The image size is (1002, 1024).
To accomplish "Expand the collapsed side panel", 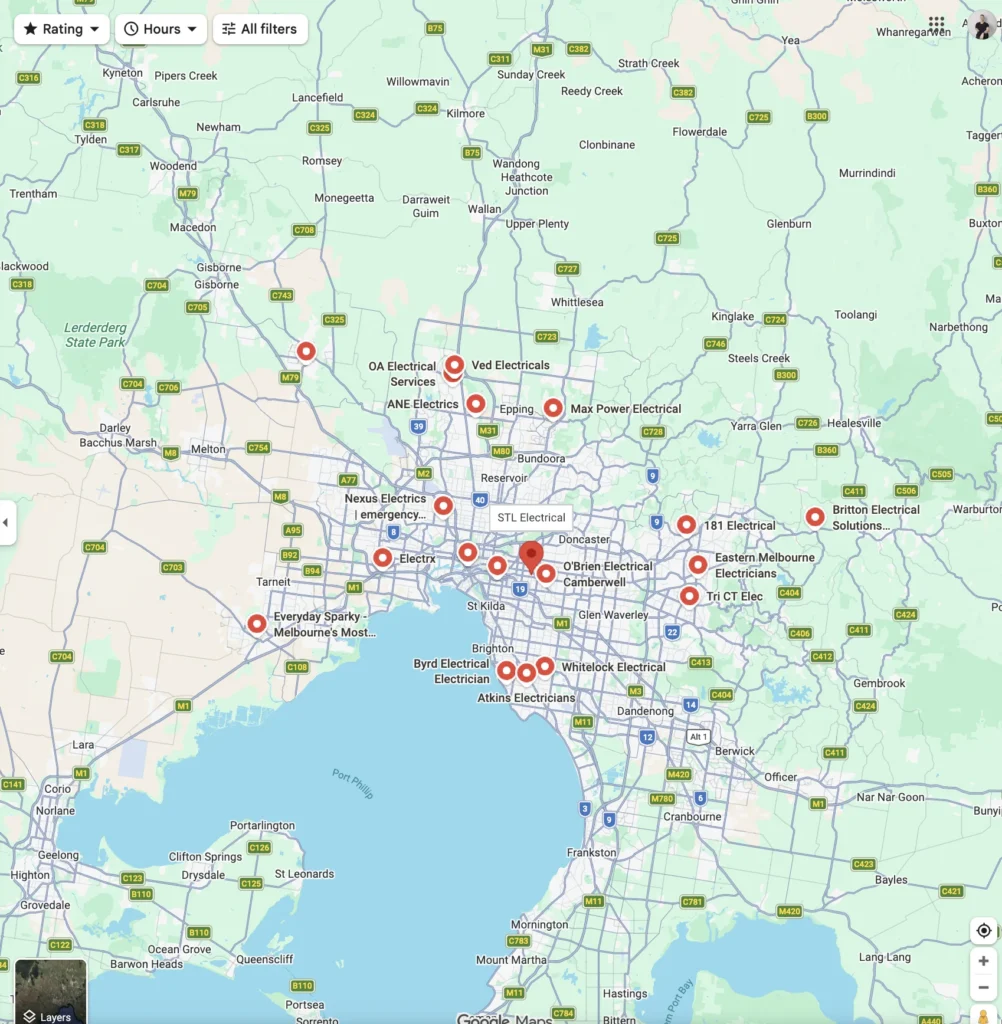I will (x=7, y=522).
